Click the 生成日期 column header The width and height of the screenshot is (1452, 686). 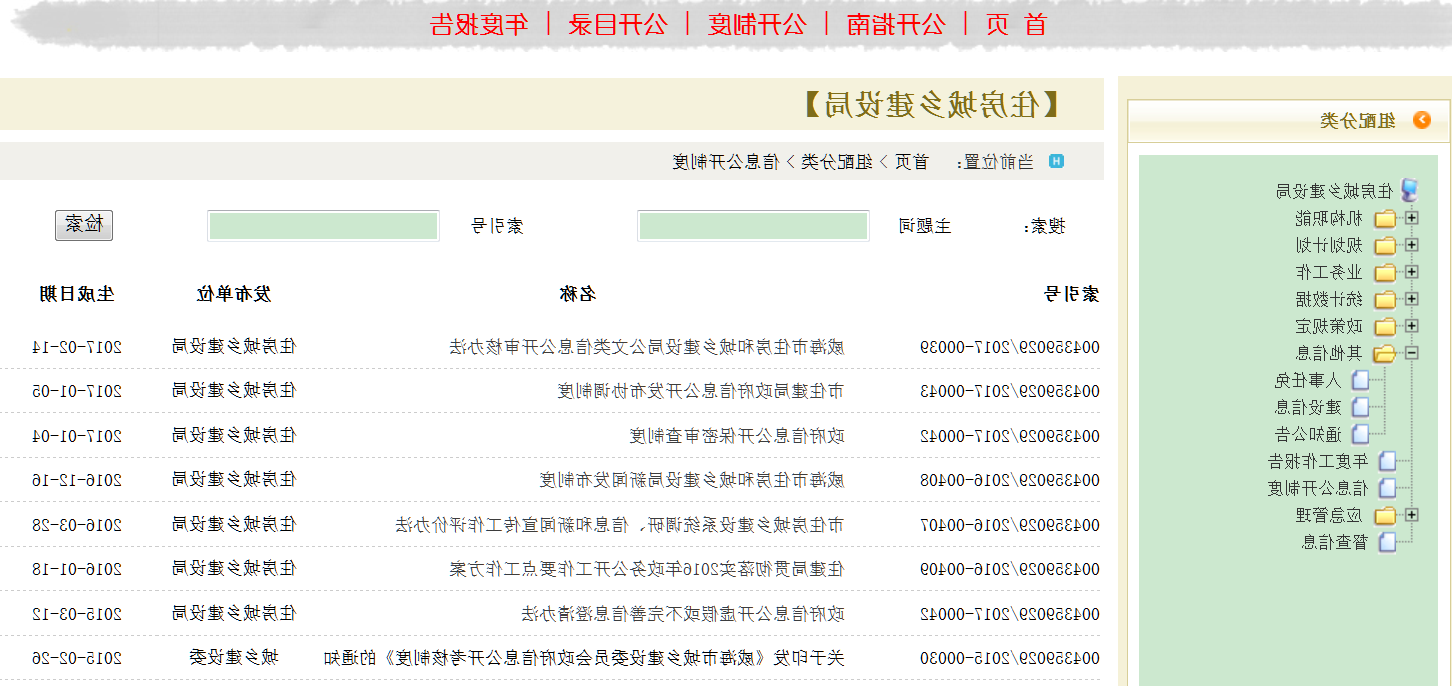pyautogui.click(x=77, y=293)
